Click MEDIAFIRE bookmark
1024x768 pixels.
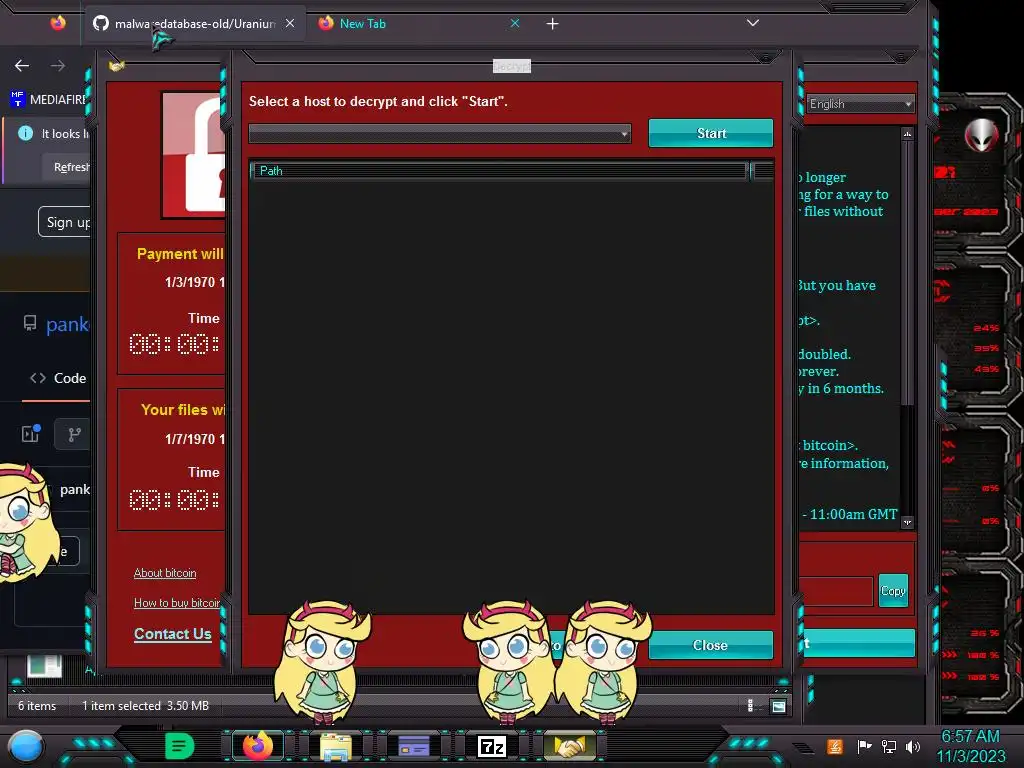(48, 99)
